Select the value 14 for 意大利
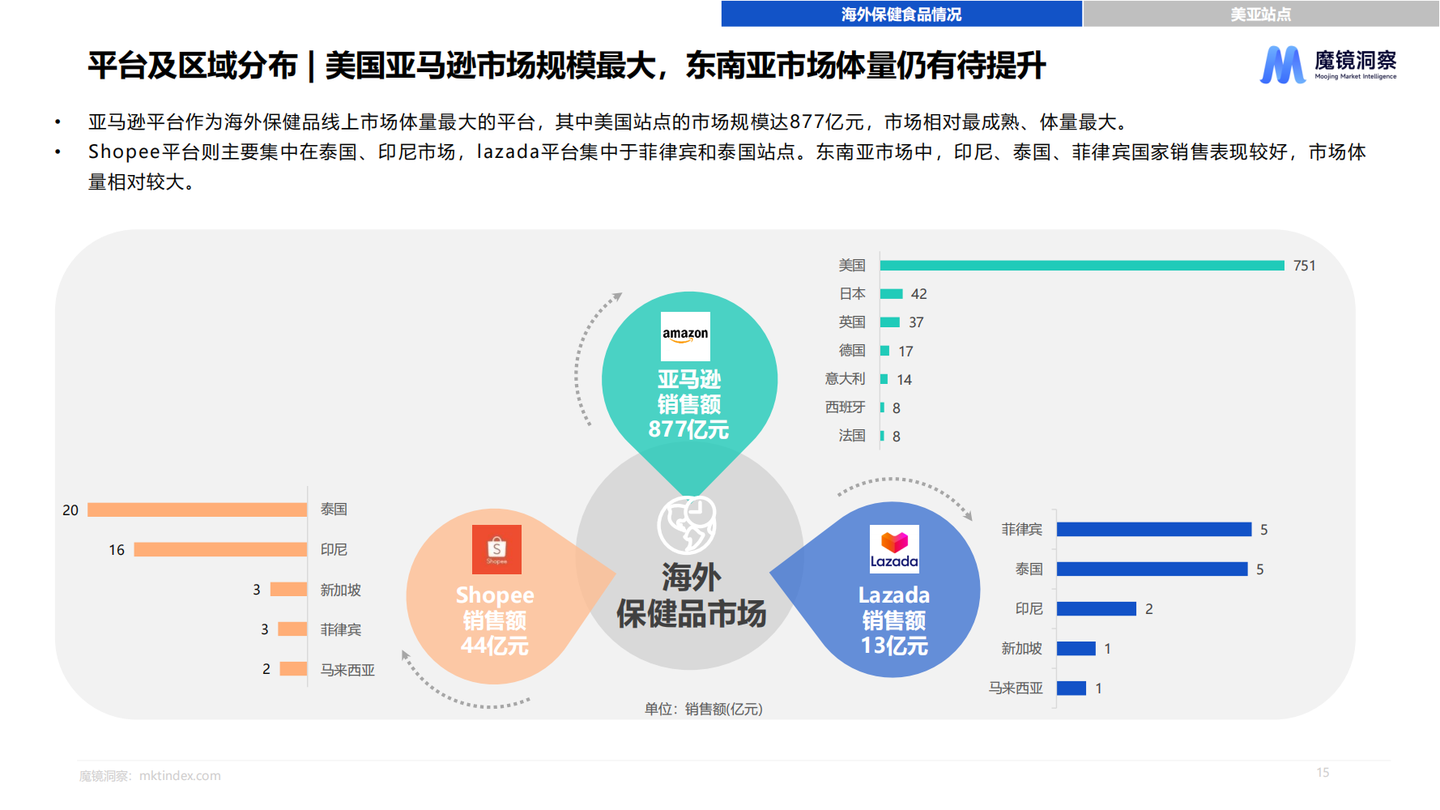Screen dimensions: 1440x810 (904, 380)
